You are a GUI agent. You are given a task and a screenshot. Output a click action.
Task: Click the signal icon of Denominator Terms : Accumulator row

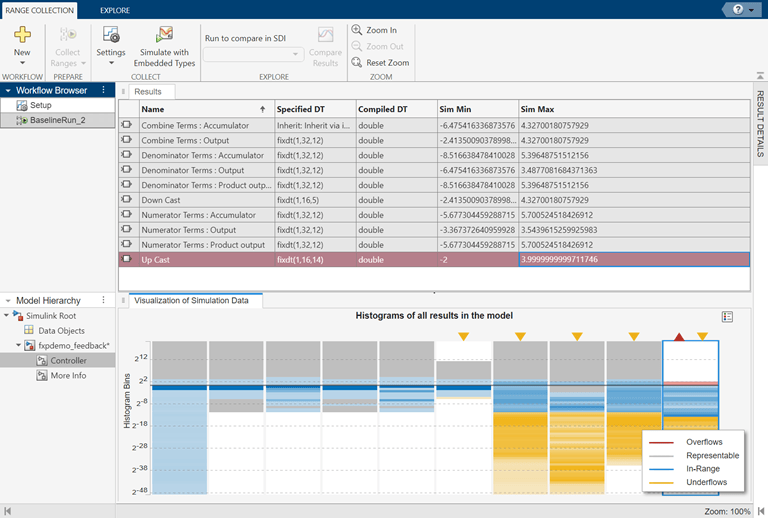point(127,155)
